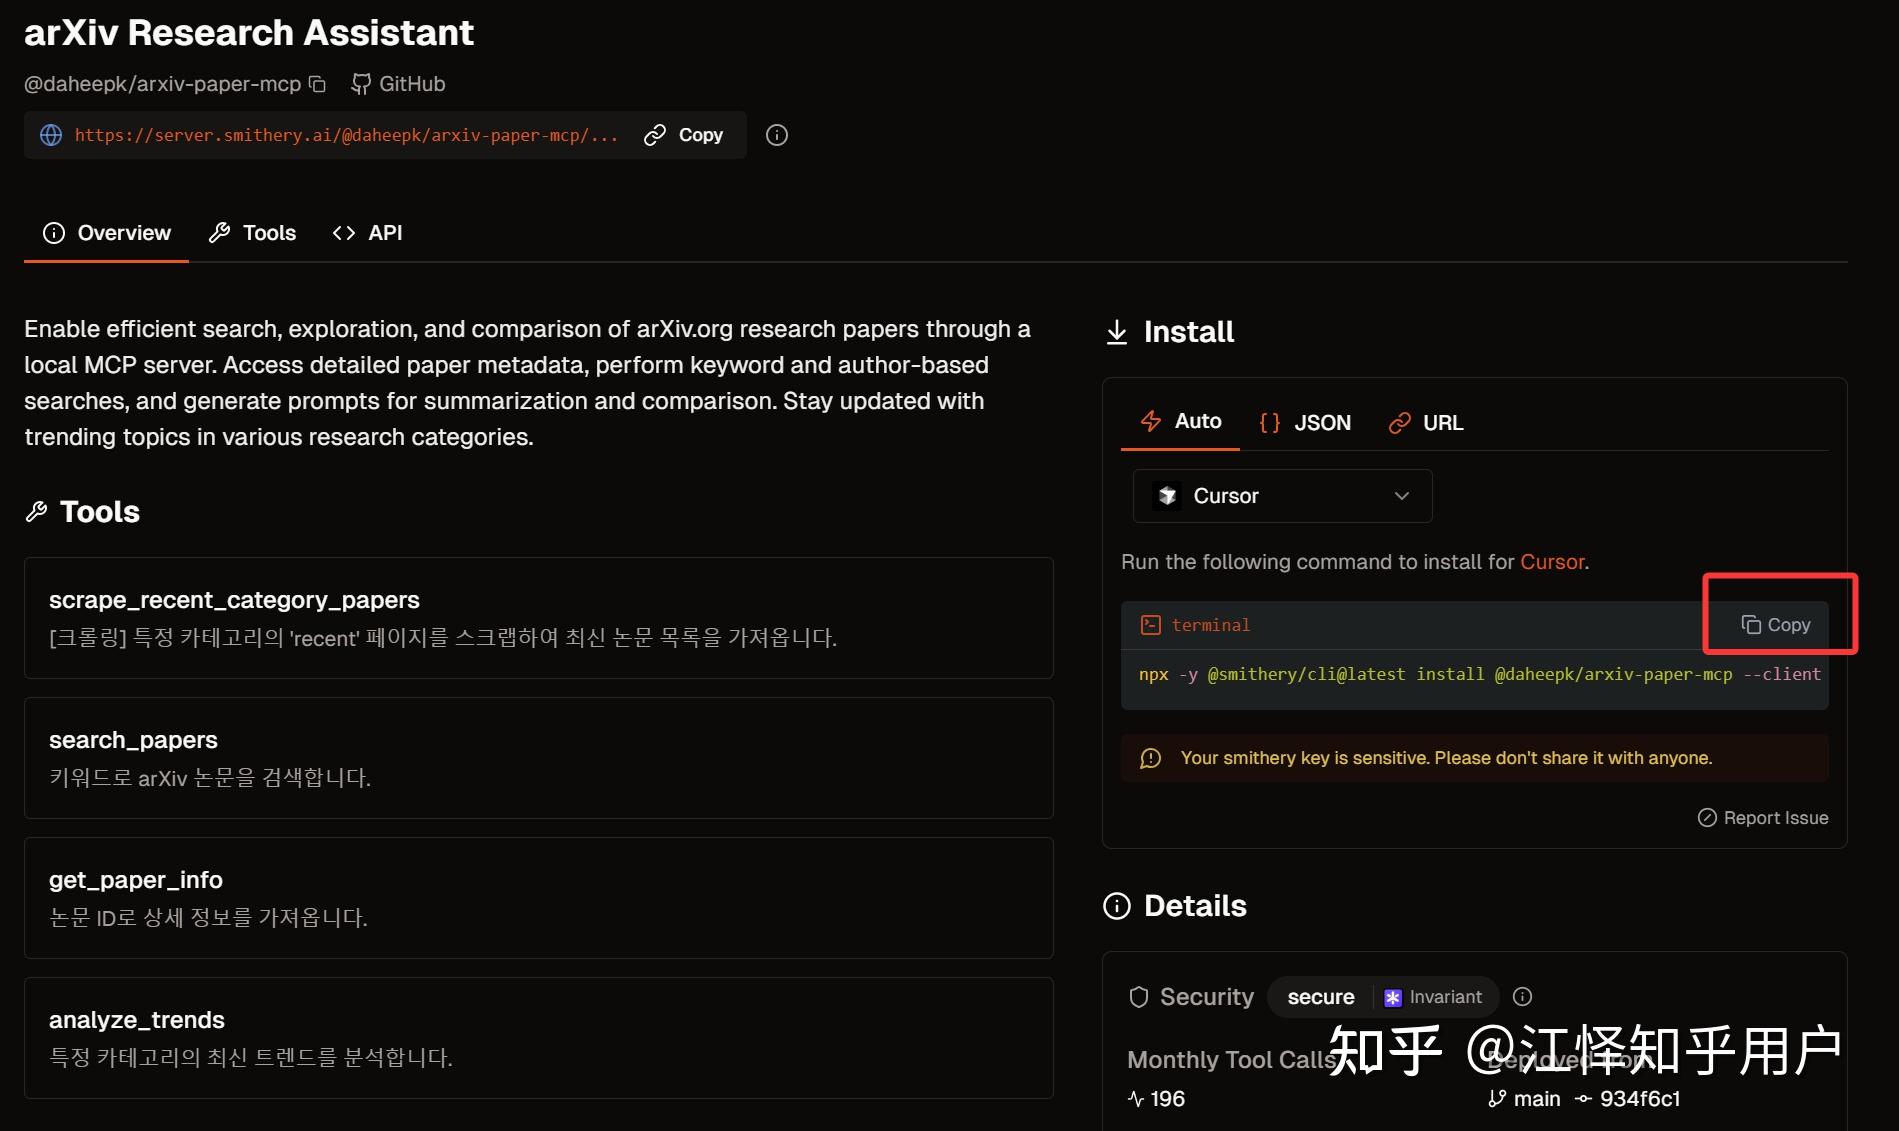Click the terminal icon in code block
This screenshot has height=1131, width=1899.
pyautogui.click(x=1151, y=625)
